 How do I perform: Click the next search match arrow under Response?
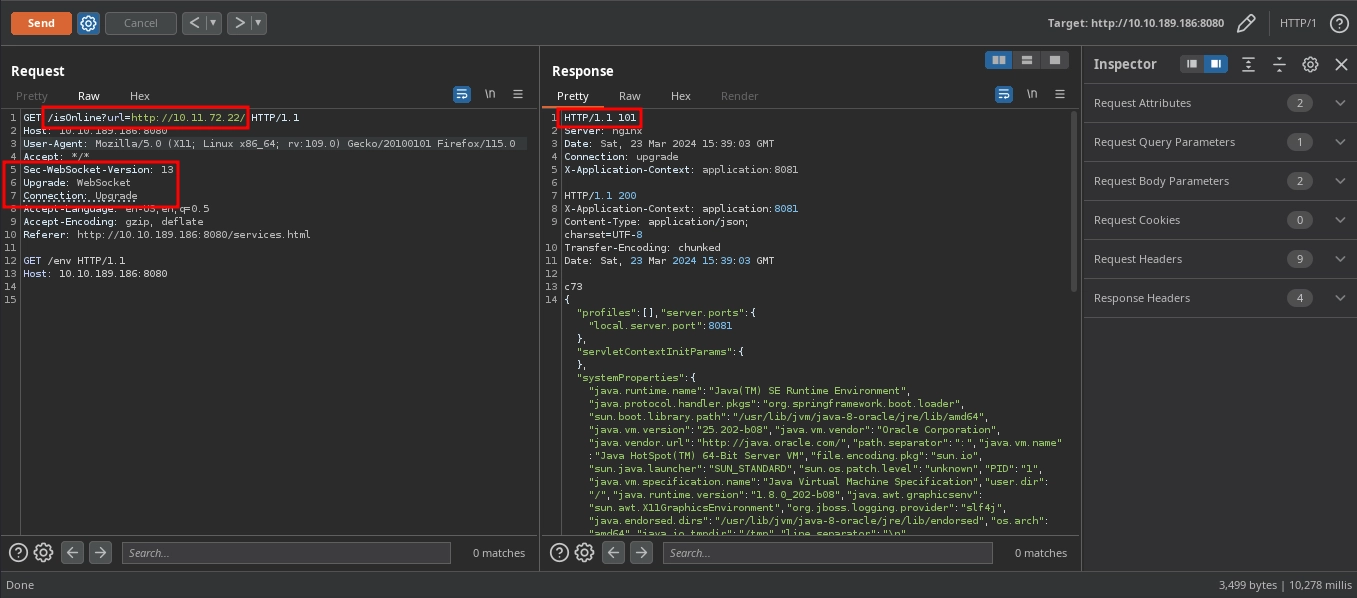click(x=640, y=552)
